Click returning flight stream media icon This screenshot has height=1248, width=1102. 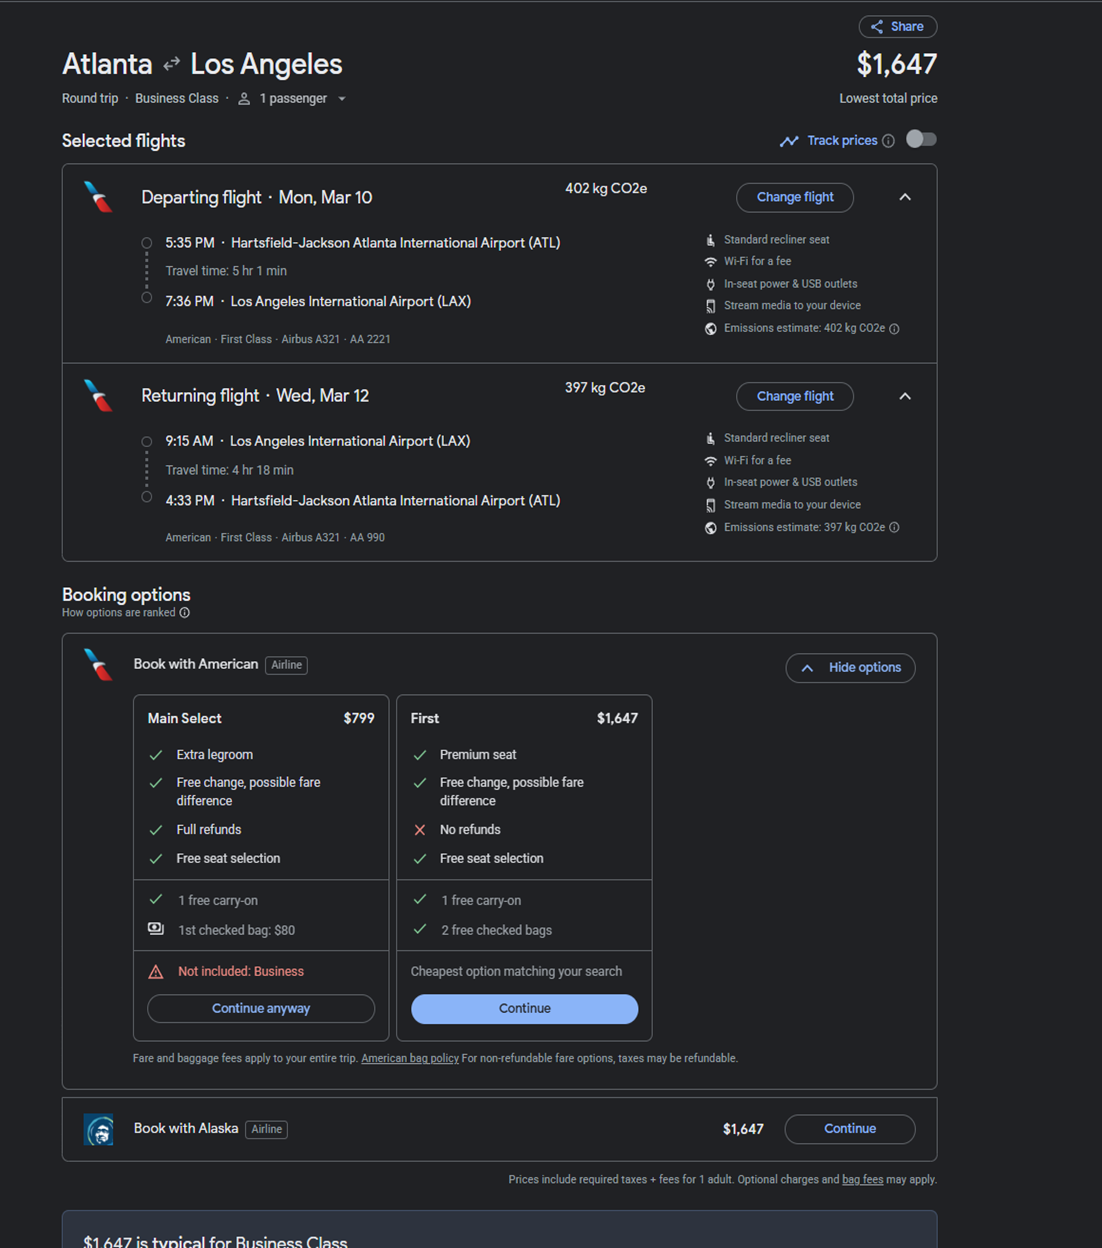point(711,505)
